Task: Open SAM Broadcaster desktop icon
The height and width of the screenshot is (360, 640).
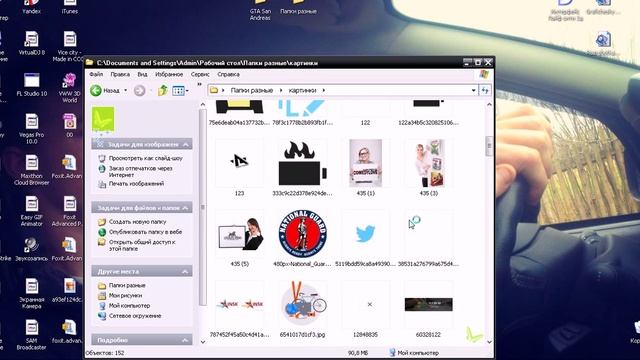Action: pyautogui.click(x=31, y=335)
